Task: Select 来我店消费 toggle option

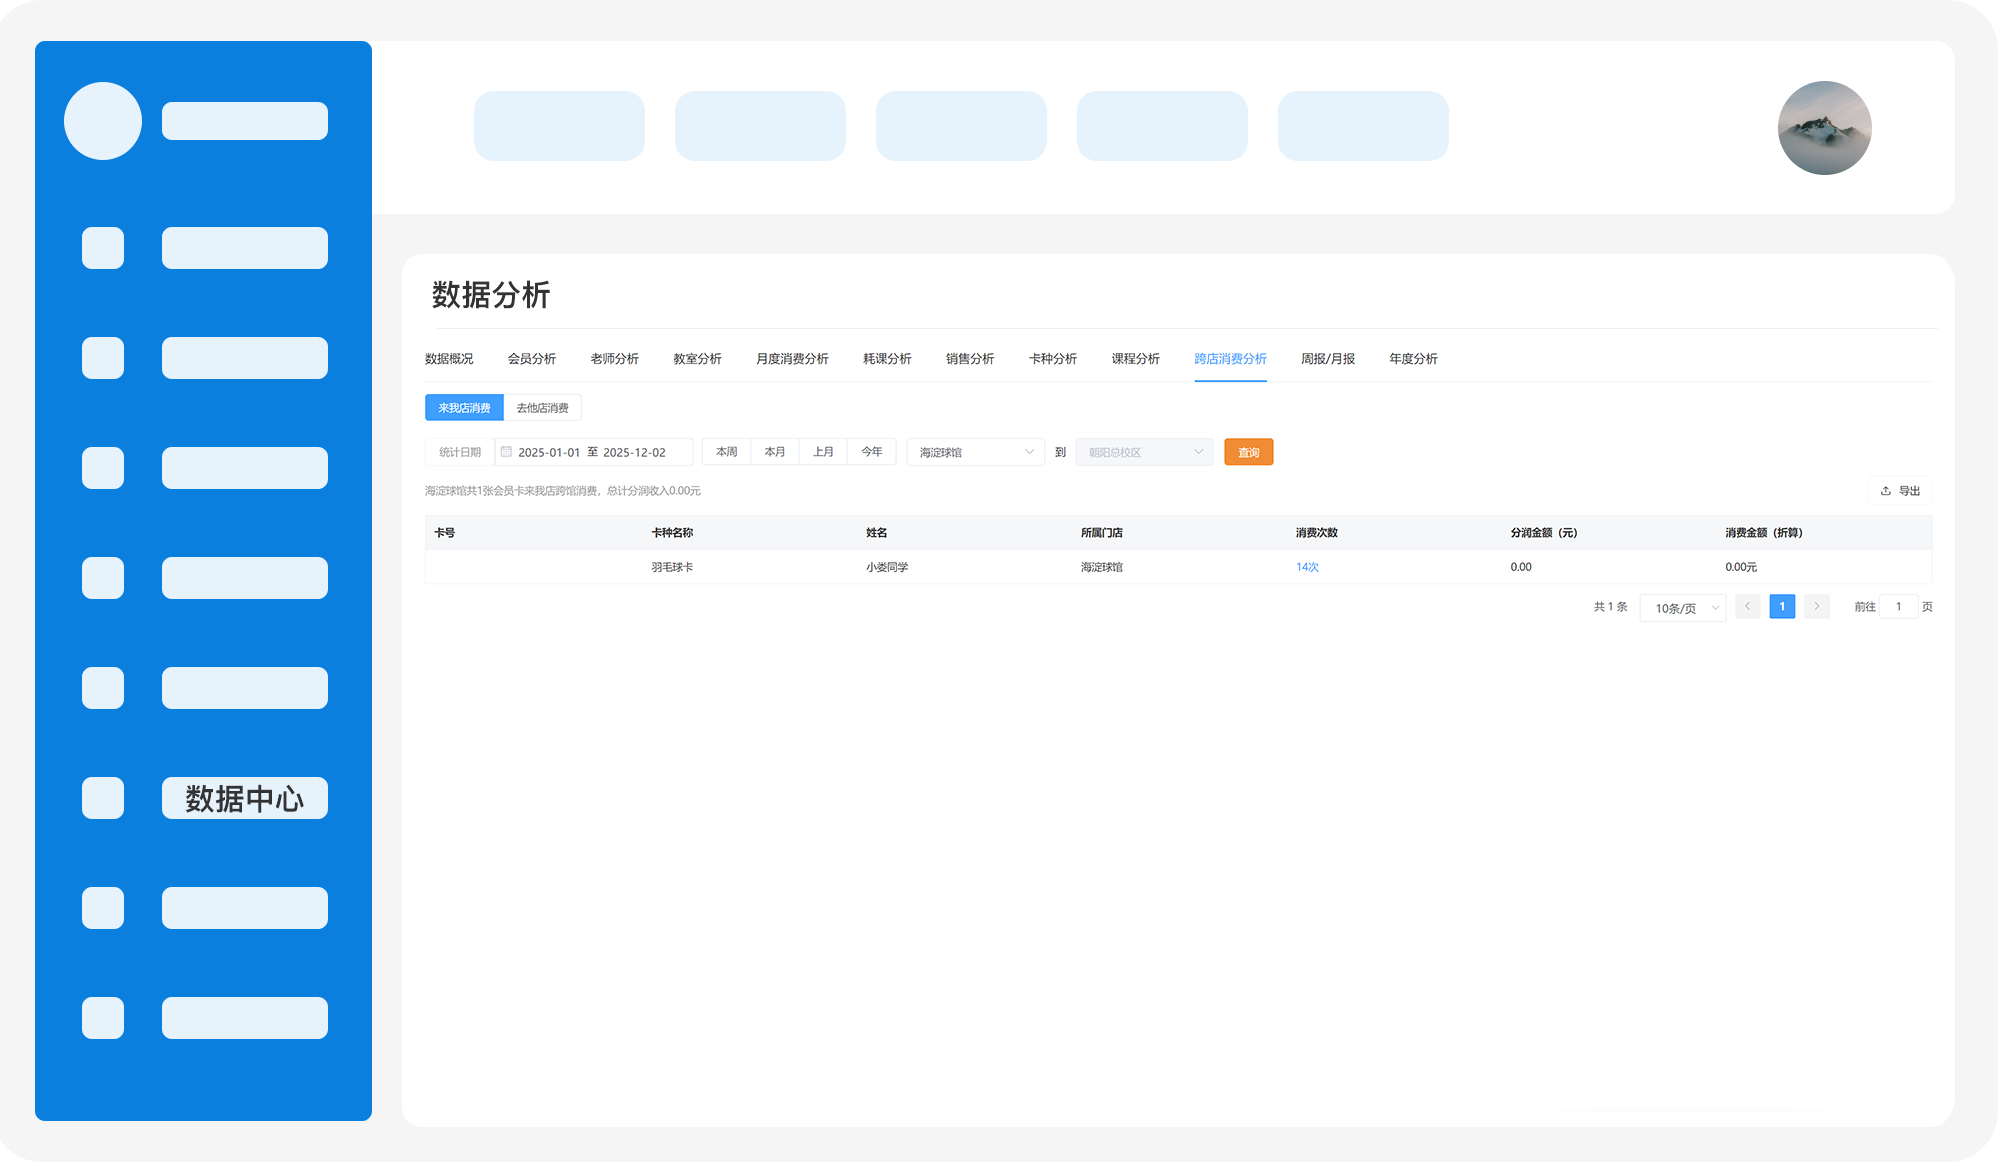Action: 464,408
